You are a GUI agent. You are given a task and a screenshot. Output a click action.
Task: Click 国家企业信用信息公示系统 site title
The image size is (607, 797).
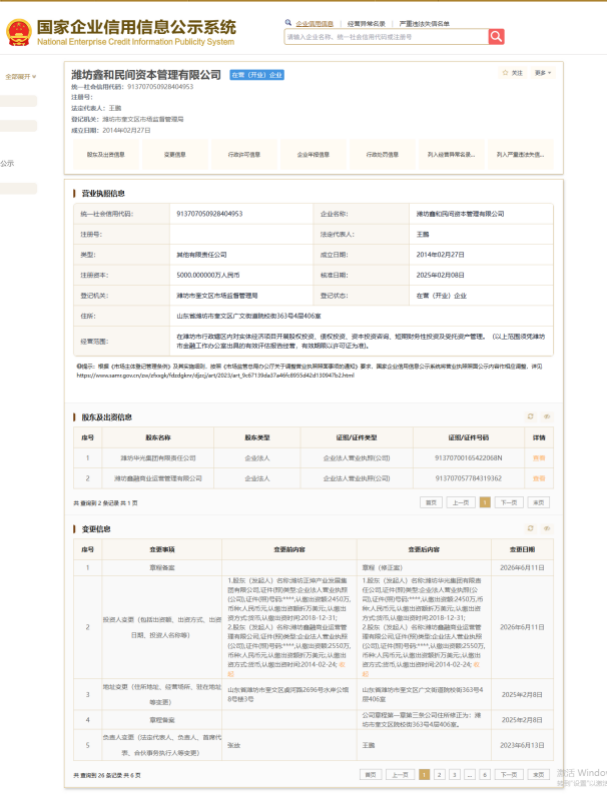tap(136, 27)
